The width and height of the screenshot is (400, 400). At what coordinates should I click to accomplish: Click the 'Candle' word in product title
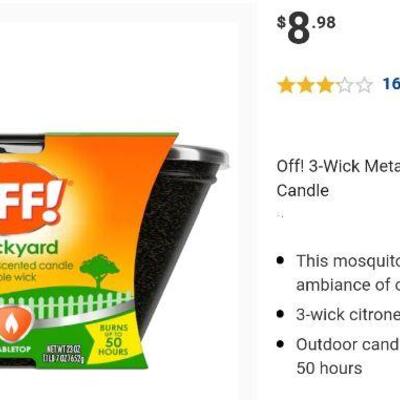point(303,190)
